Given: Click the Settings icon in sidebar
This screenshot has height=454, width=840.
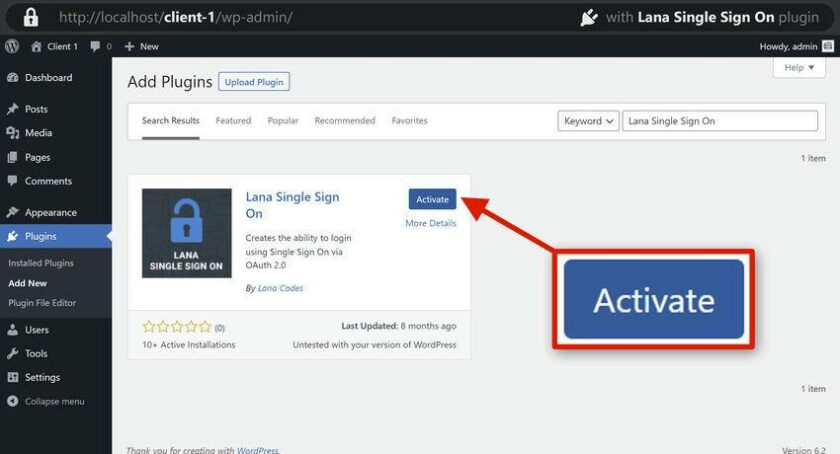Looking at the screenshot, I should pos(13,377).
